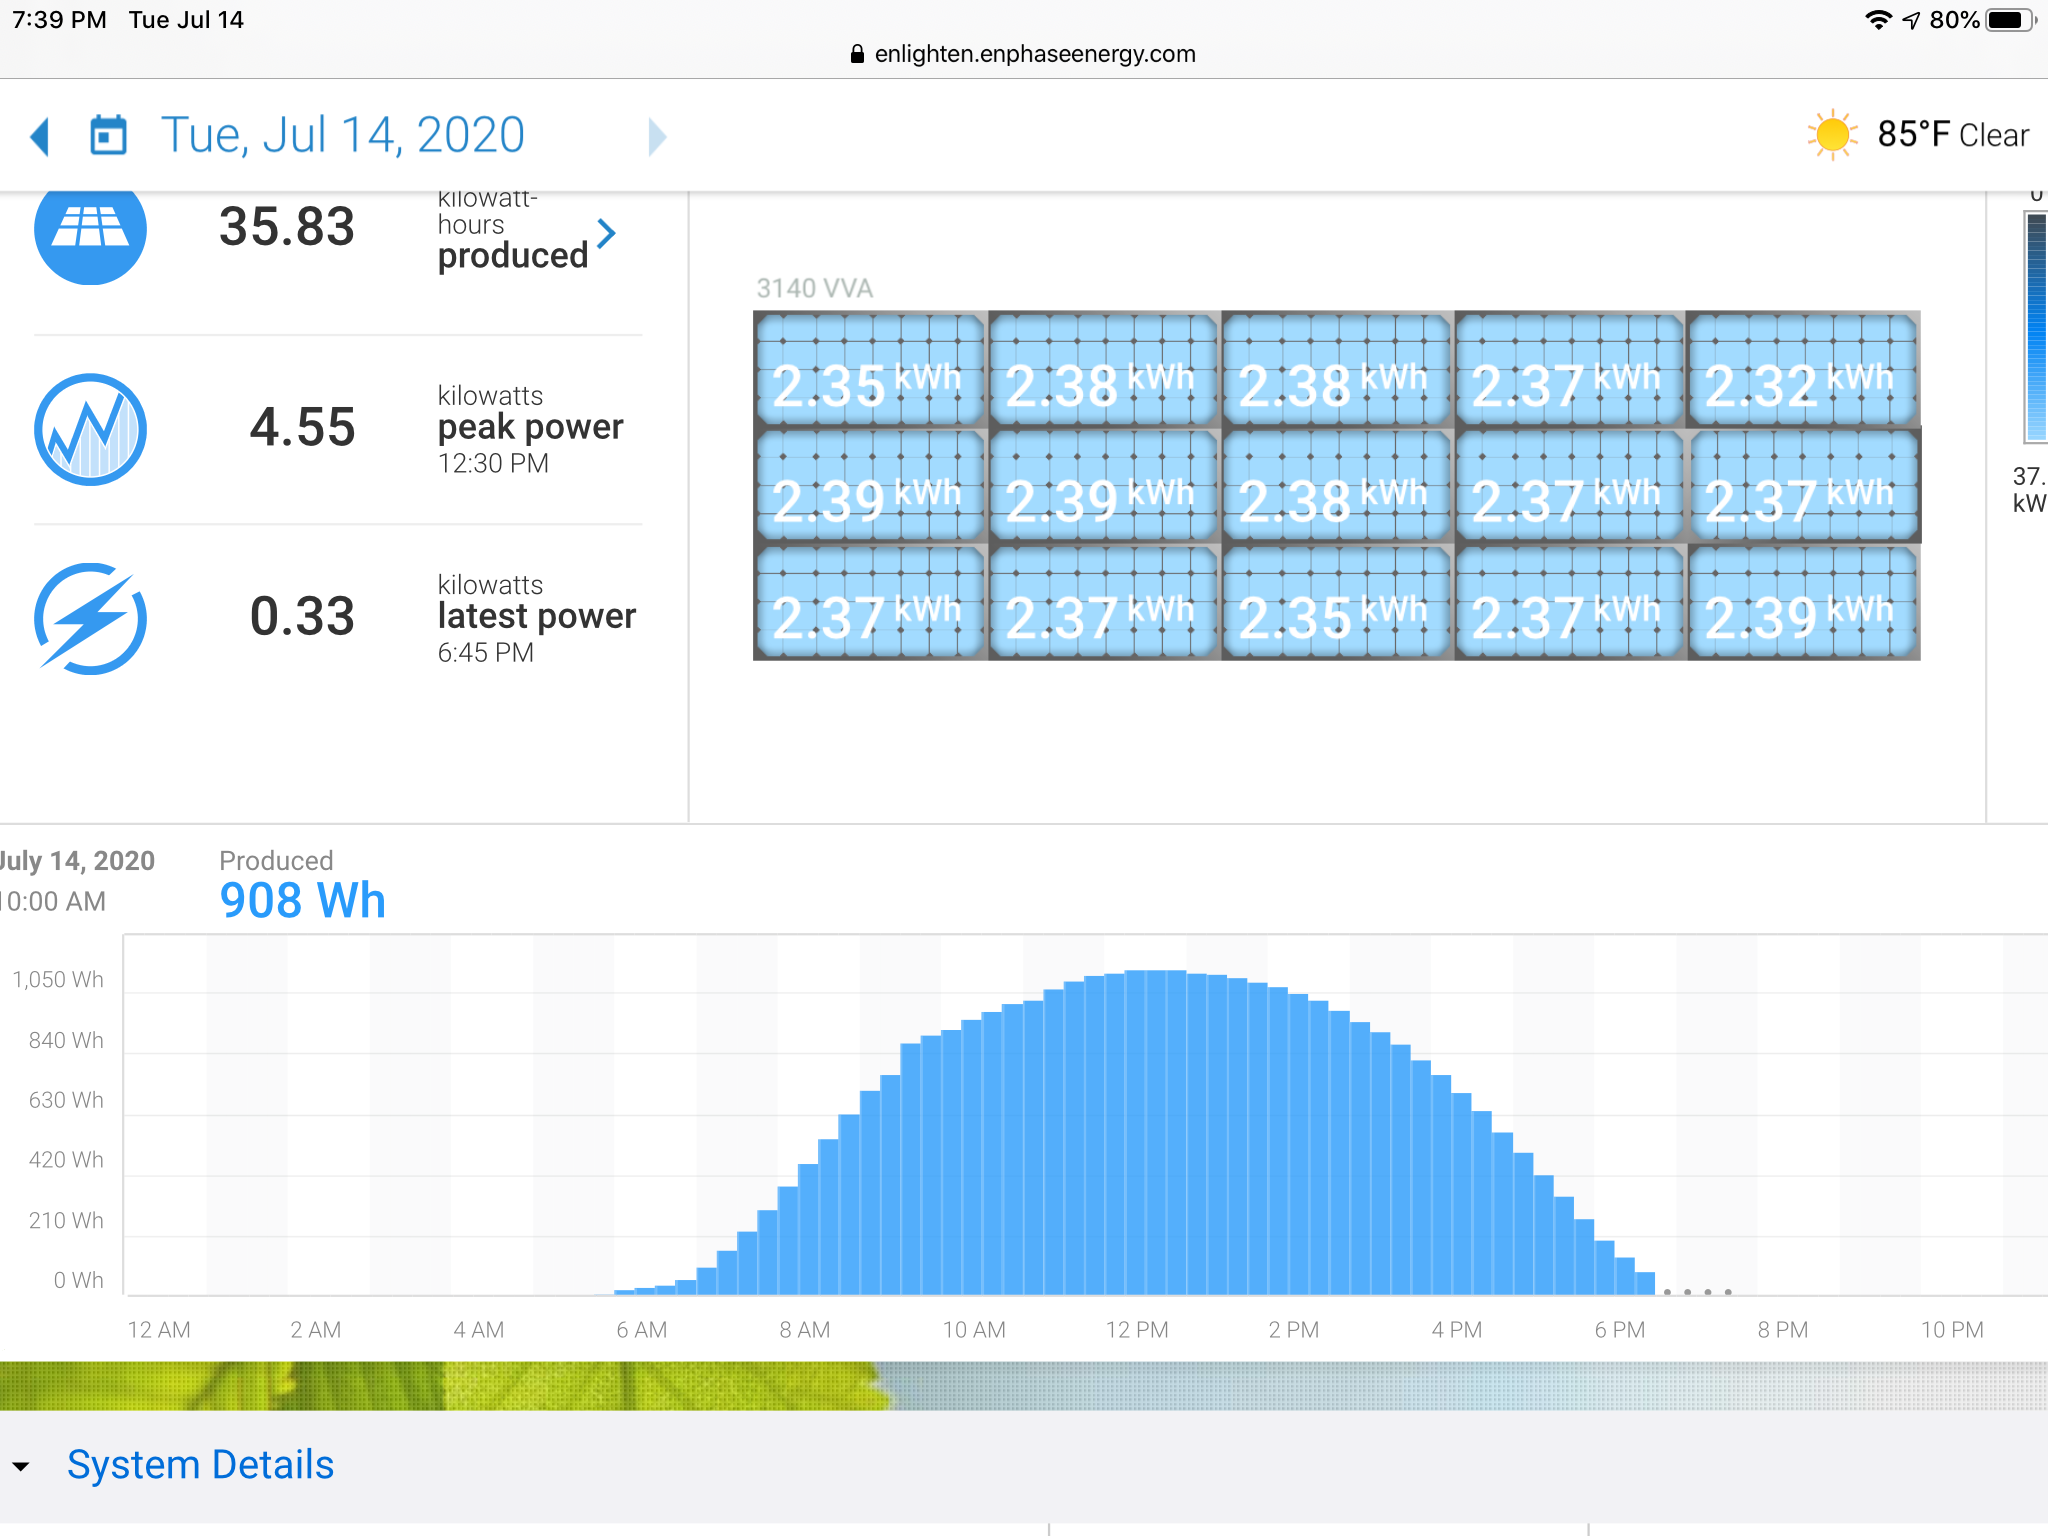Select the 2.32 kWh solar panel
2048x1536 pixels.
pos(1803,370)
